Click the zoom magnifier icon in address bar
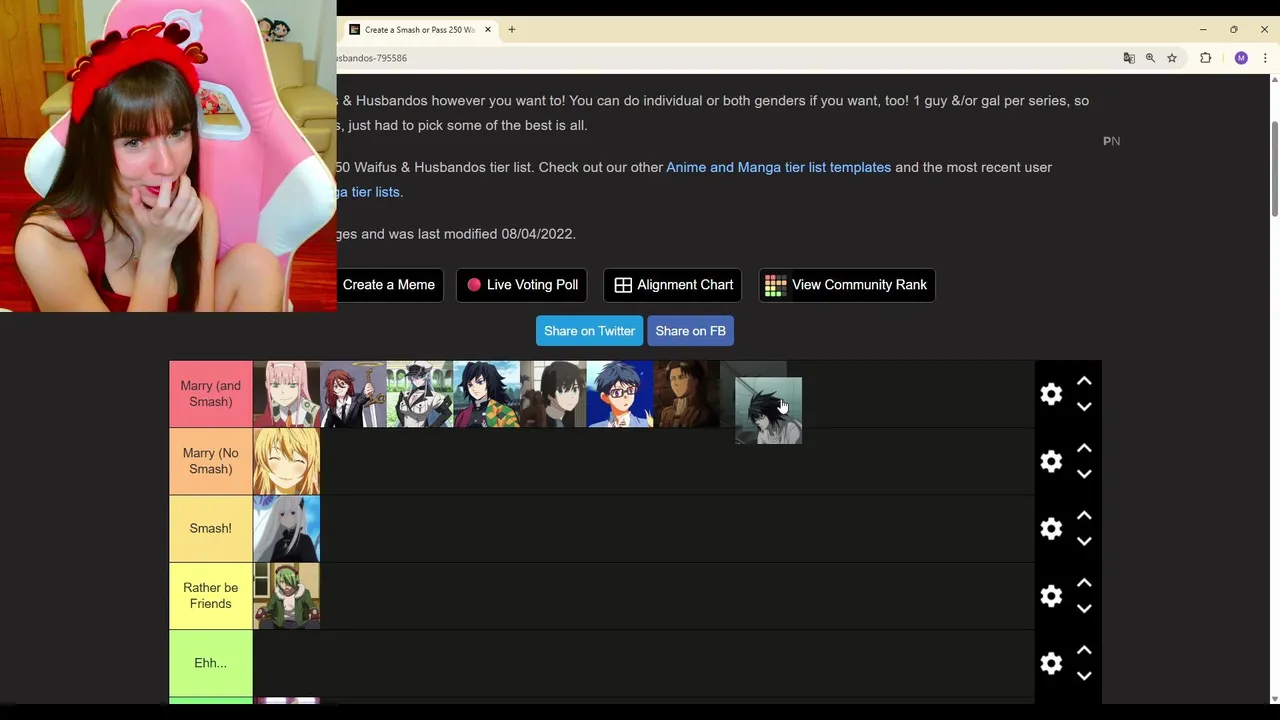 [1150, 58]
